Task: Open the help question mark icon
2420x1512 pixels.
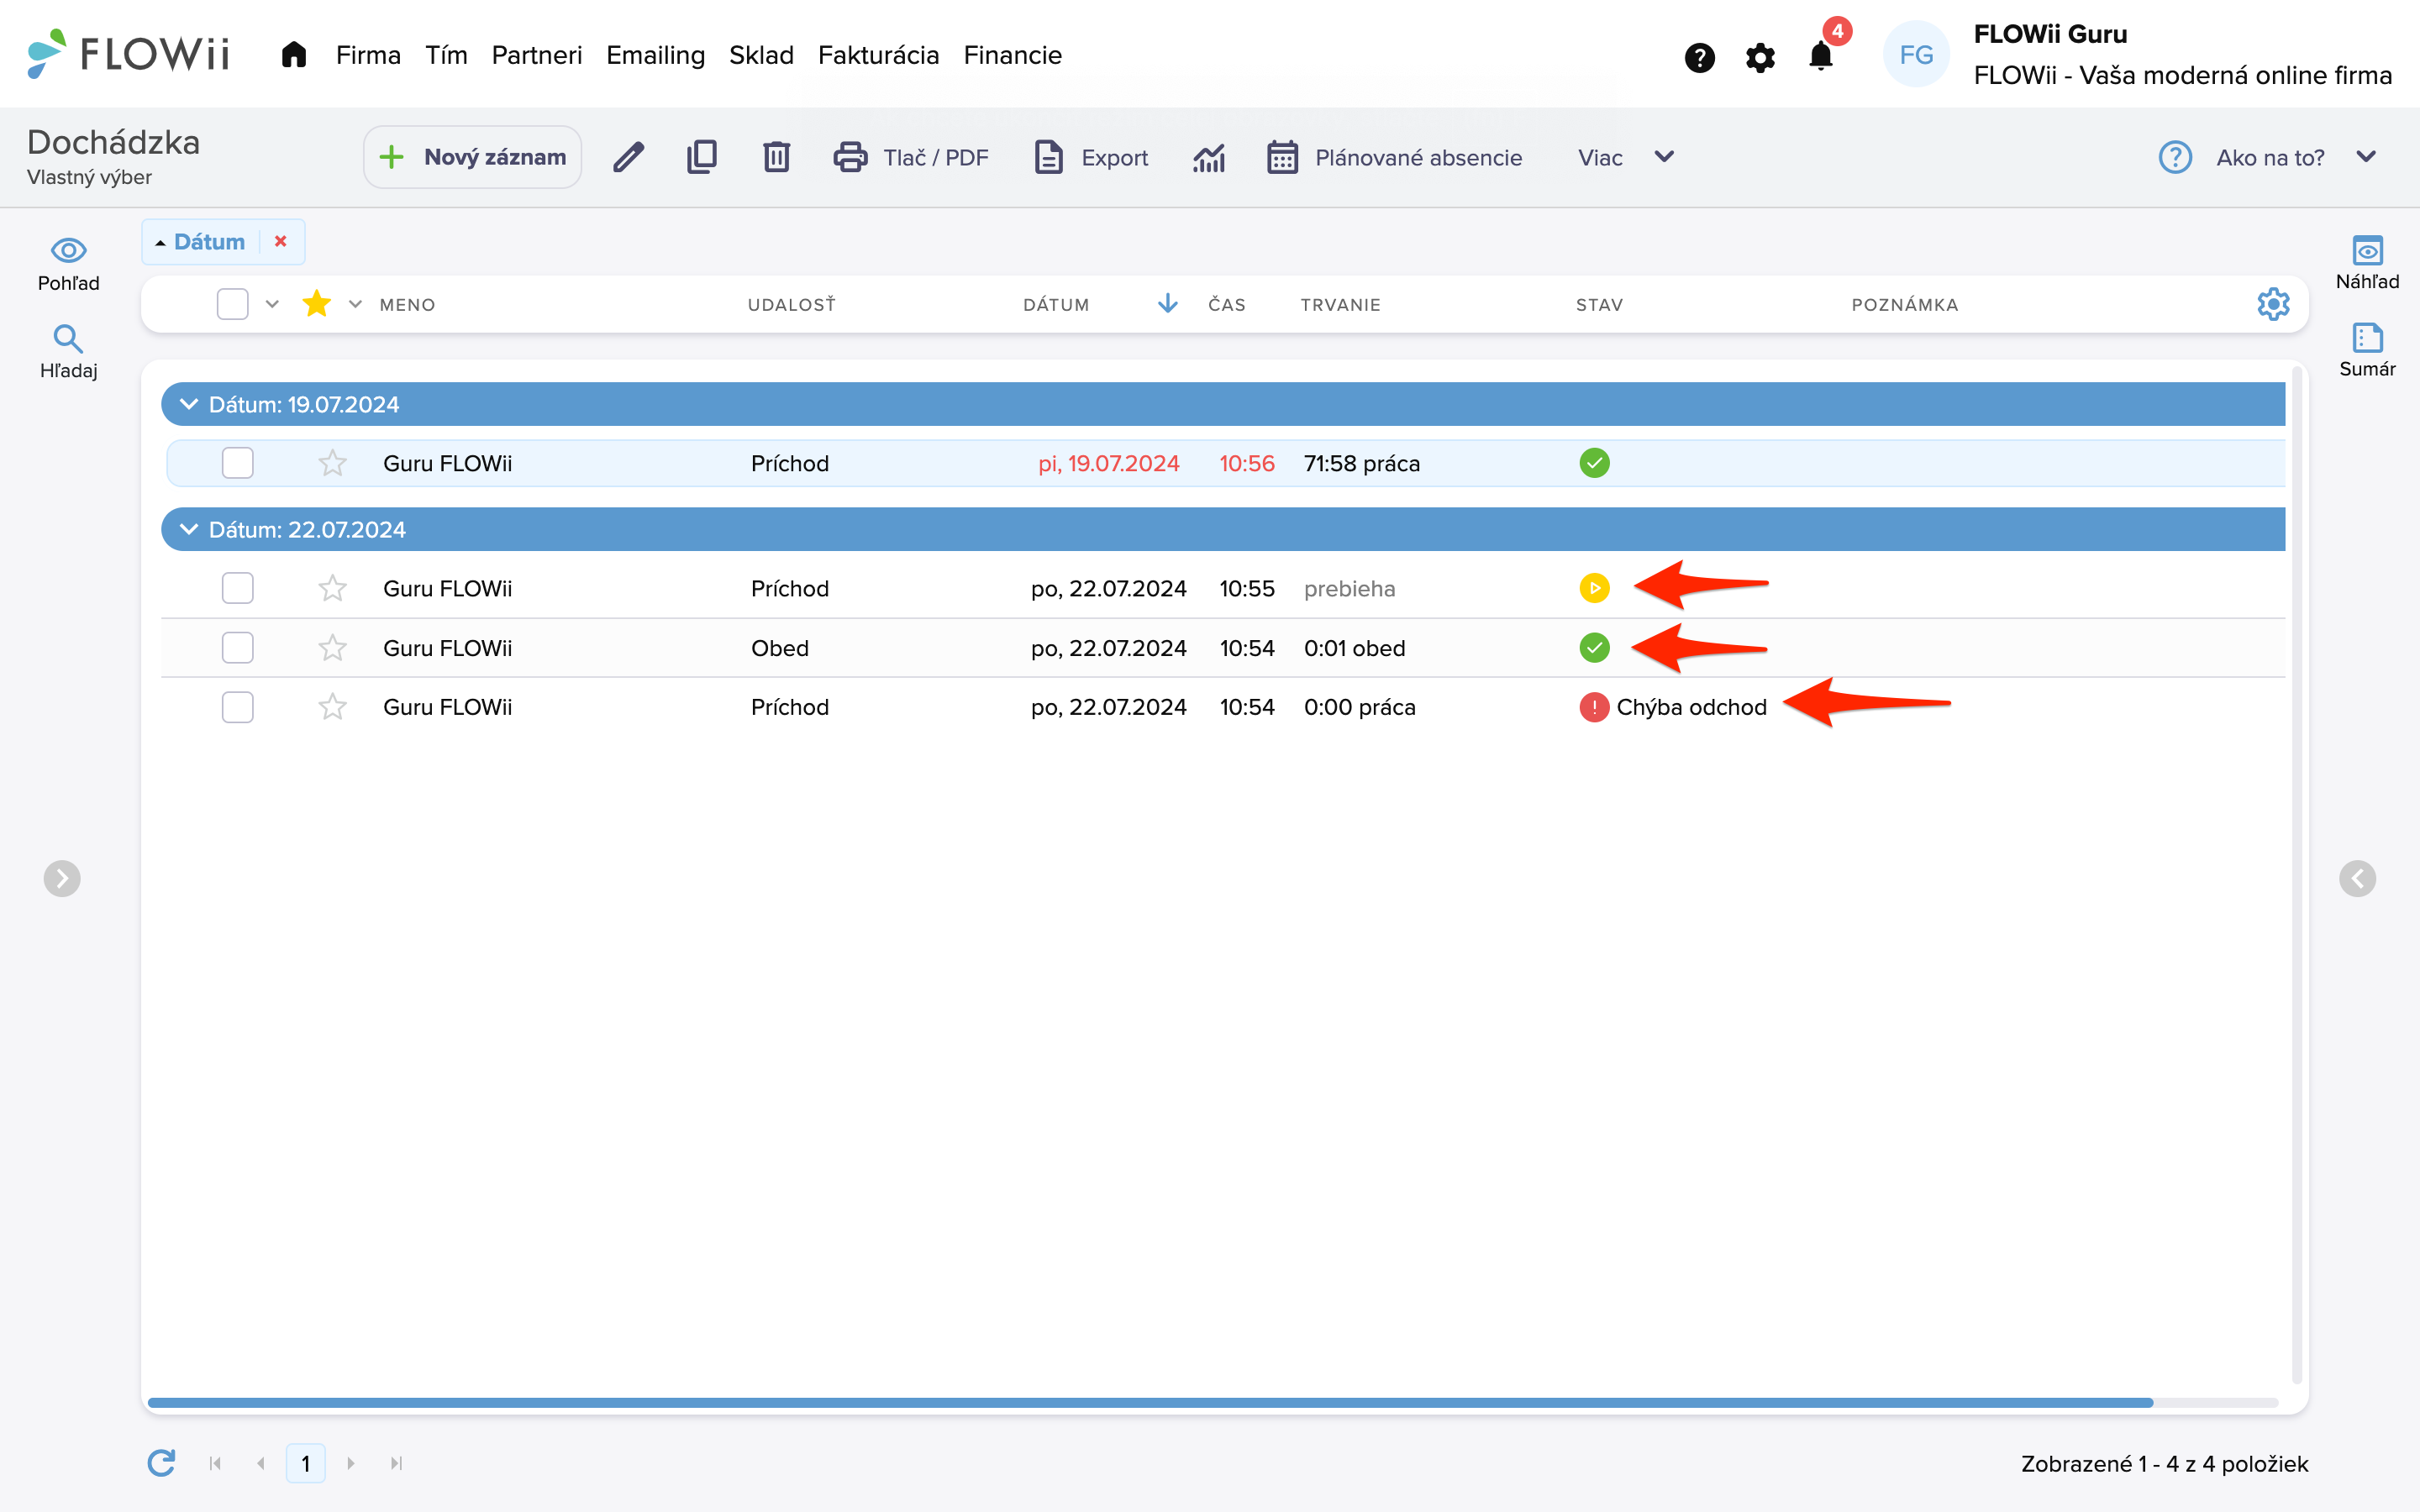Action: click(1699, 57)
